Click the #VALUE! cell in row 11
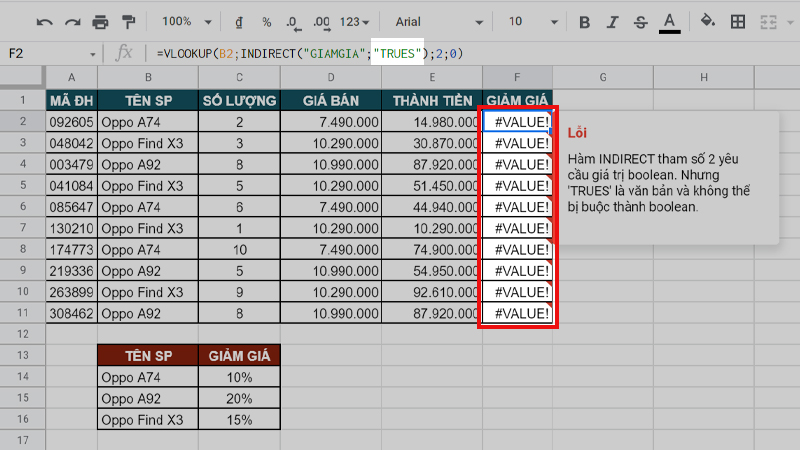Screen dimensions: 800x450 tap(517, 313)
